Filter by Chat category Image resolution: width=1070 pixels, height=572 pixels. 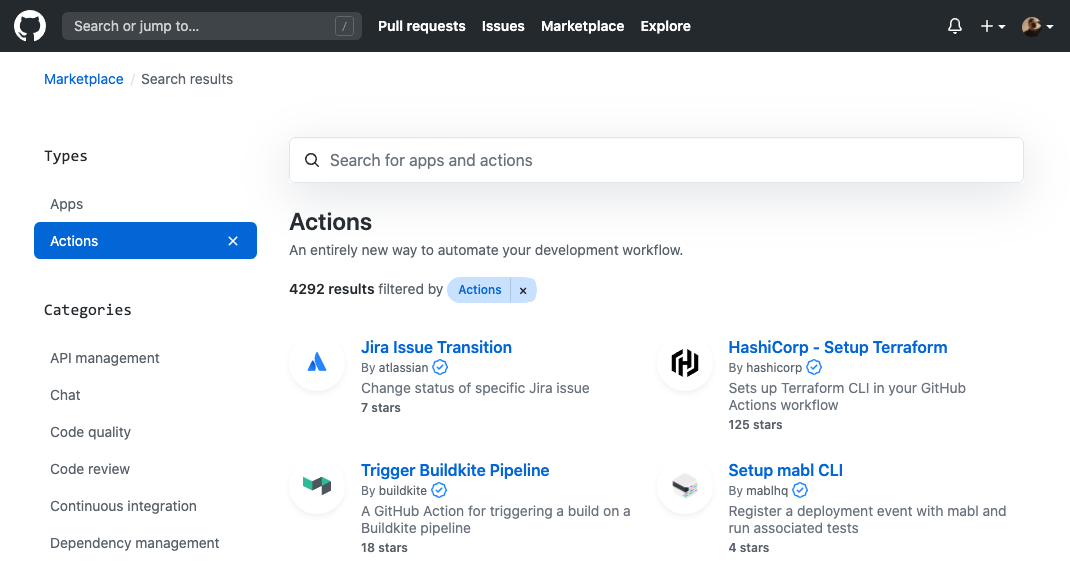click(65, 395)
